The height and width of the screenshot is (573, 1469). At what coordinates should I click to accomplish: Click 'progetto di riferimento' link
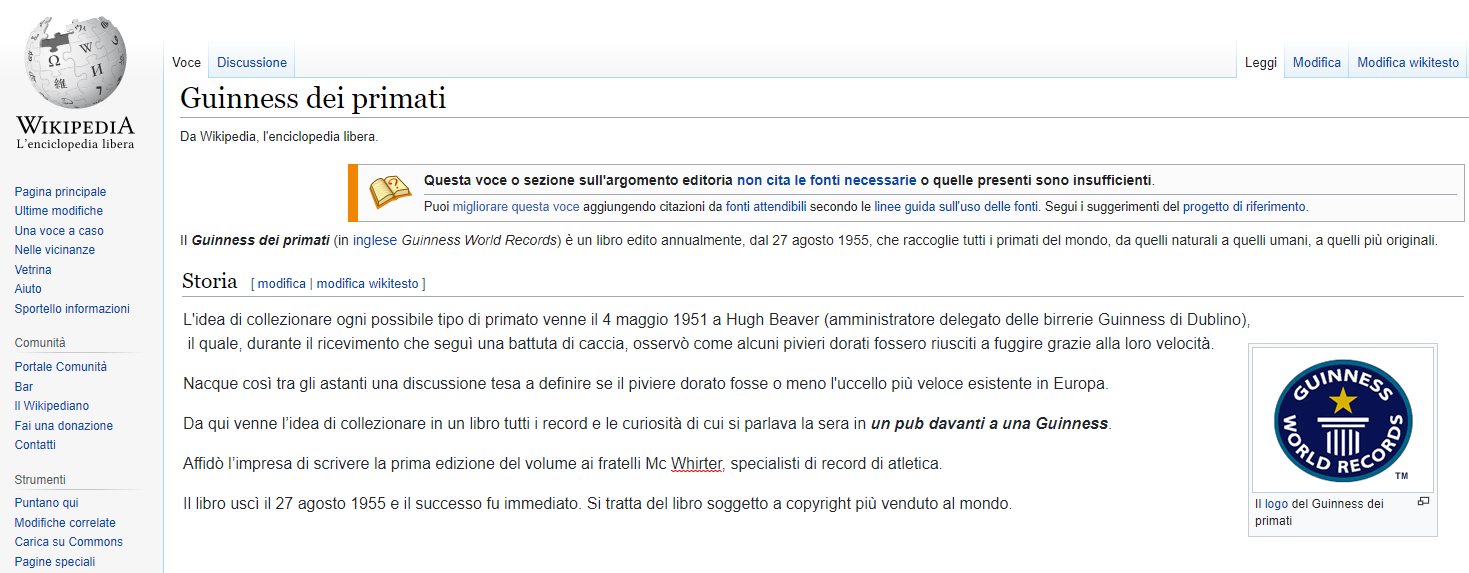[x=1244, y=207]
